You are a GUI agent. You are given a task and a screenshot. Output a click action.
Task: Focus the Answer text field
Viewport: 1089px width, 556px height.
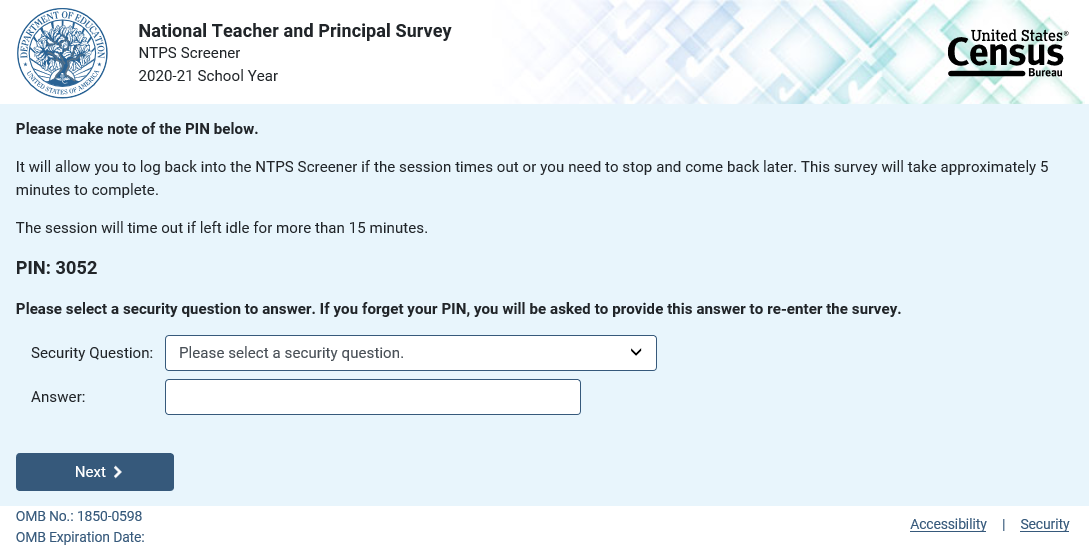(372, 397)
